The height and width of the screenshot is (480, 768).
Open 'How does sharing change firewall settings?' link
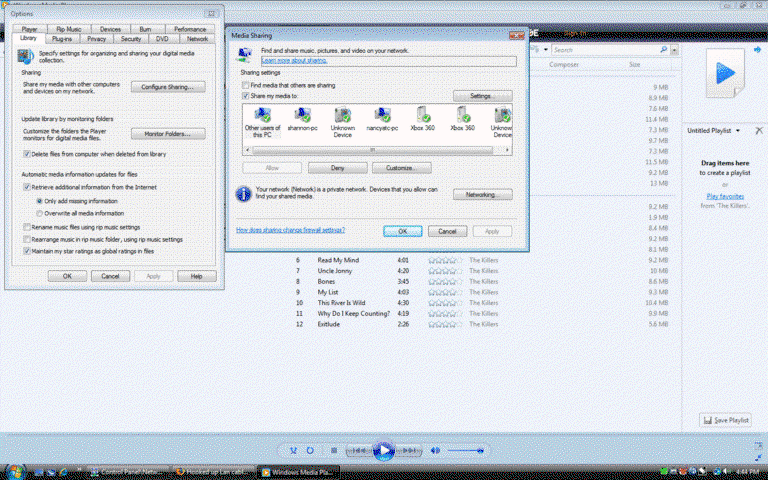coord(290,230)
